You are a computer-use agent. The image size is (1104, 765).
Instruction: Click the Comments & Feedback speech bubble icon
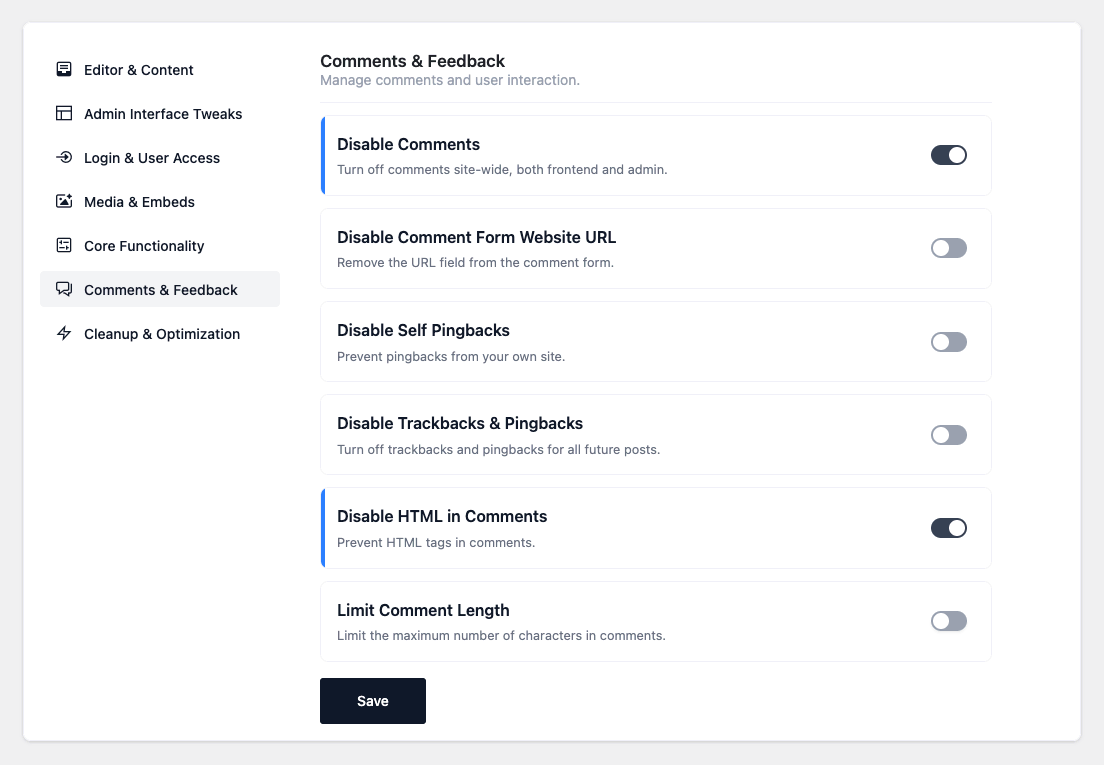point(64,290)
